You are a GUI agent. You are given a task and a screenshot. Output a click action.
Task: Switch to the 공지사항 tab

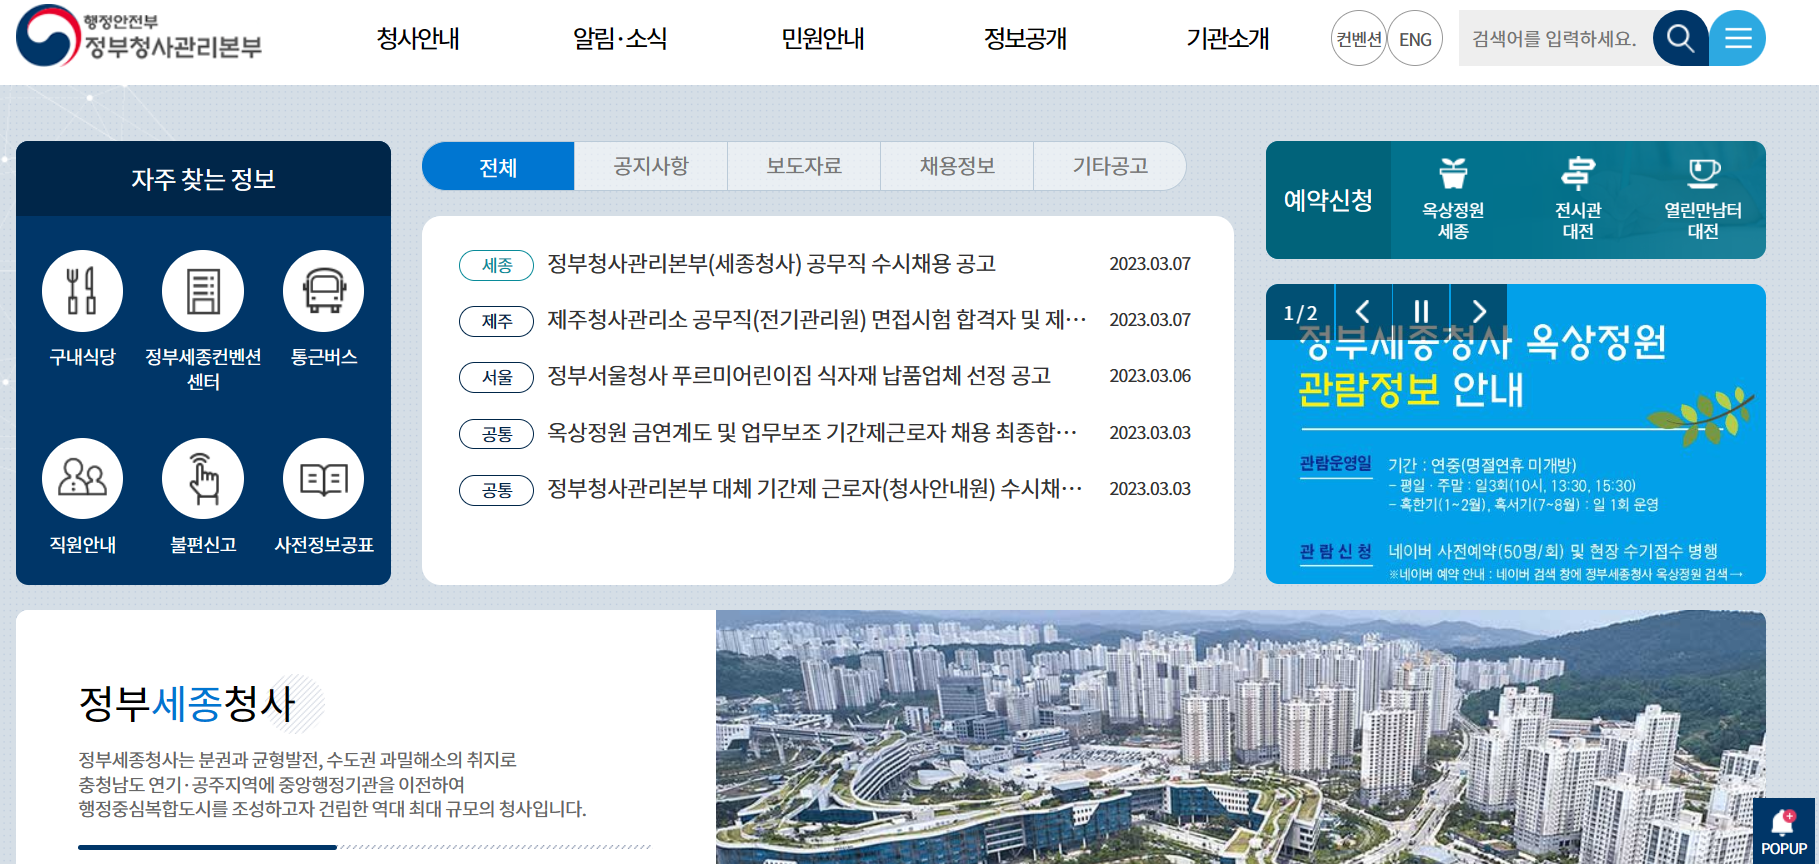point(651,166)
